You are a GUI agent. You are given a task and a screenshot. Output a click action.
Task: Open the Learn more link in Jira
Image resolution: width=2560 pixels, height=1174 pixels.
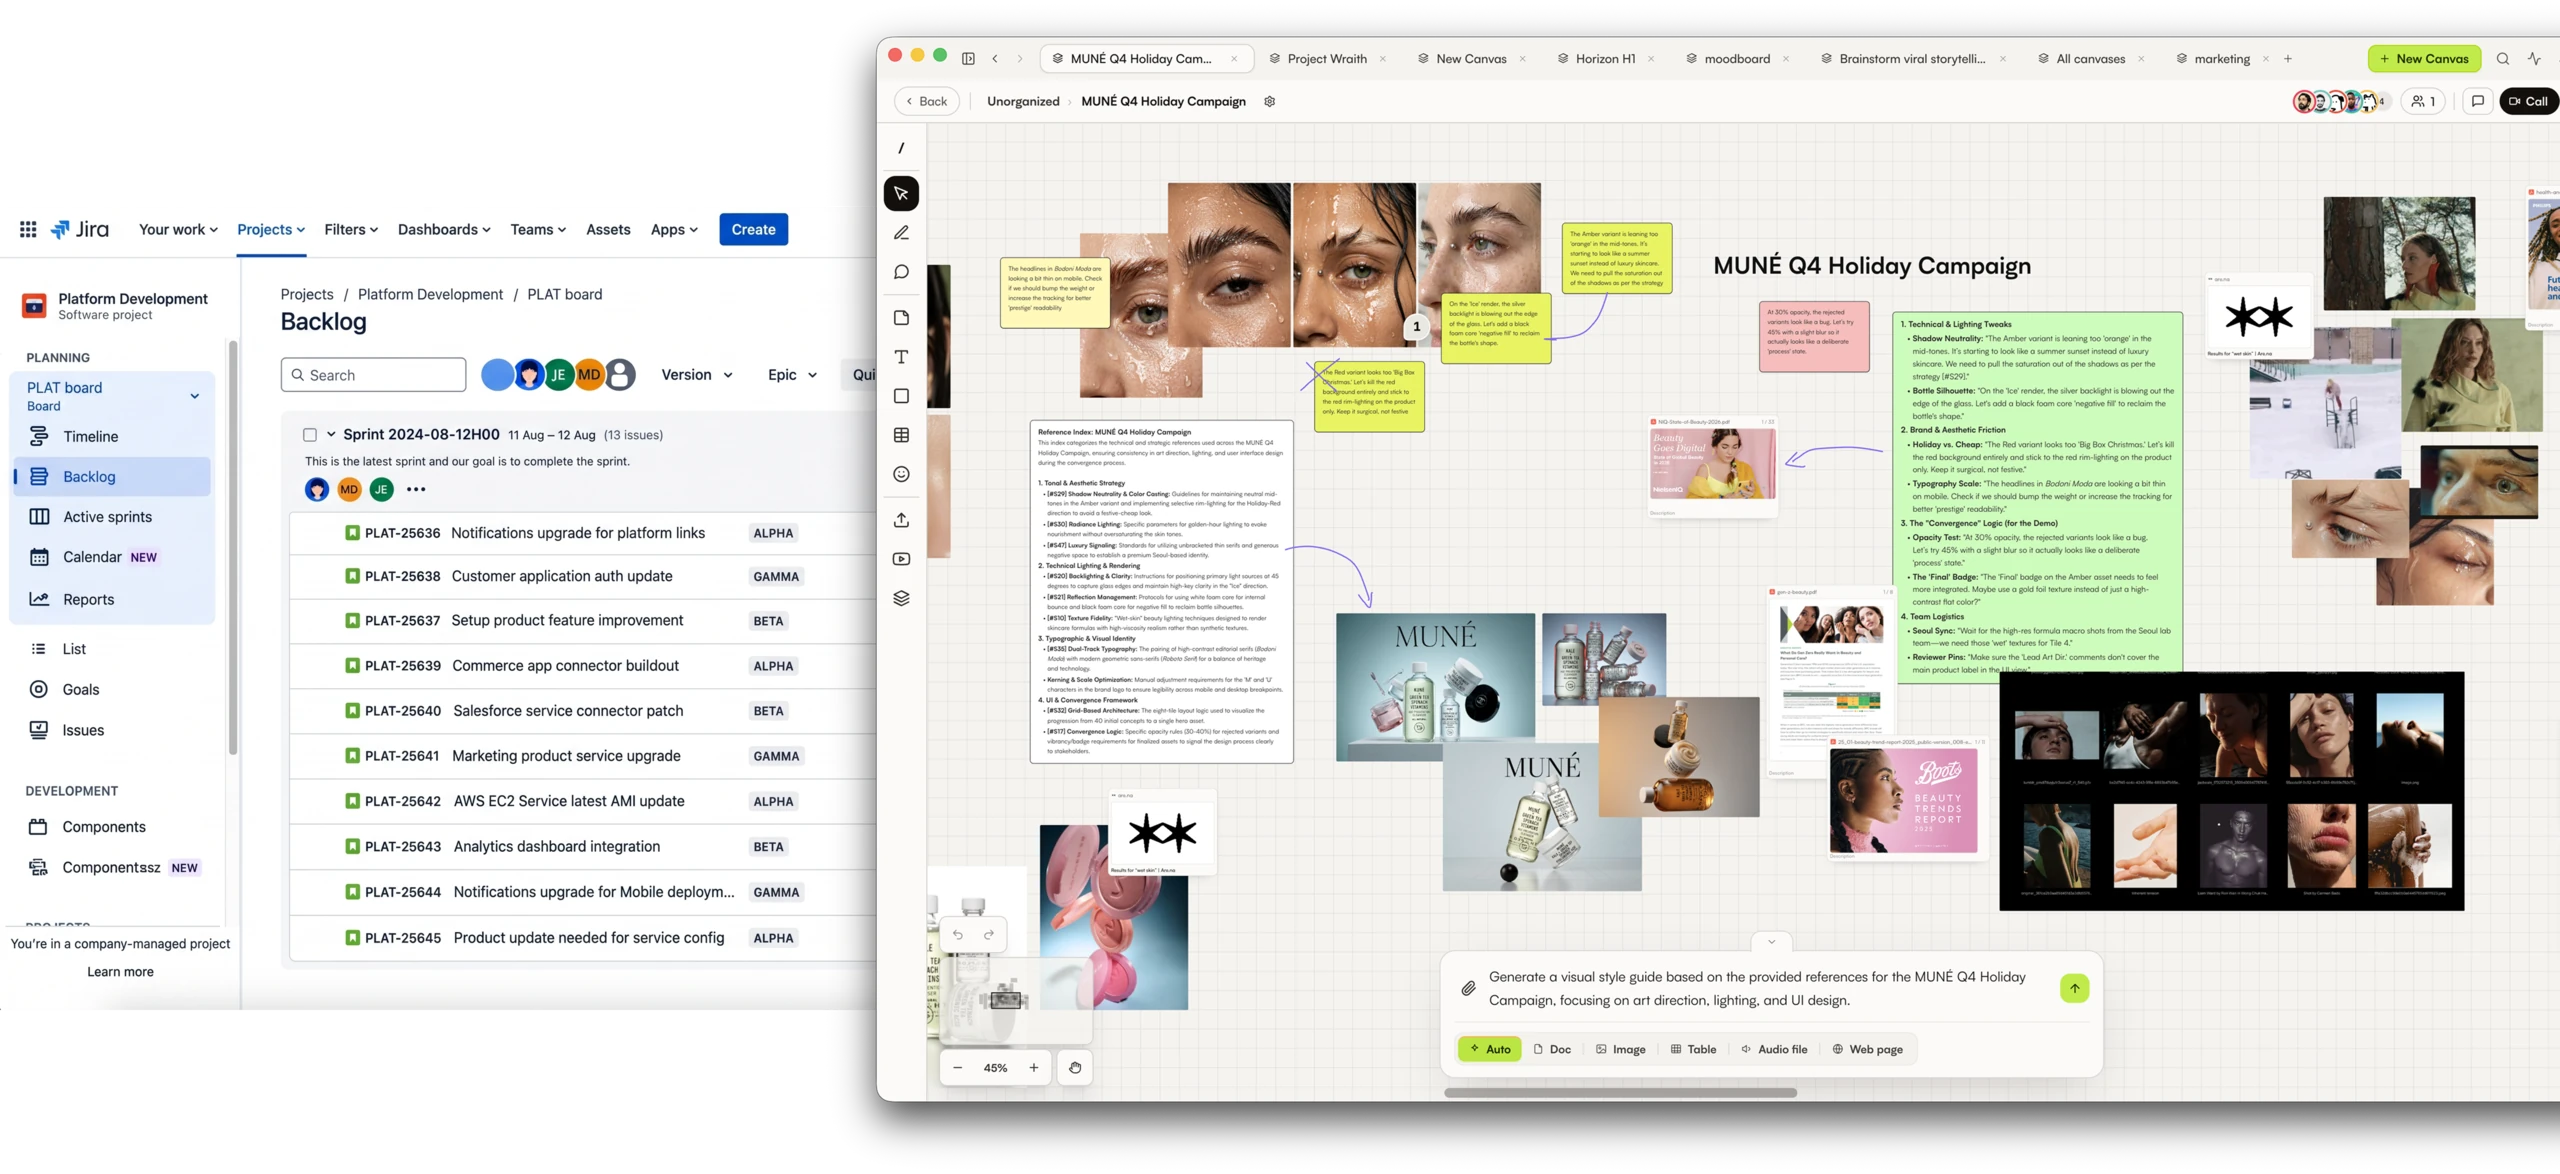click(x=120, y=972)
